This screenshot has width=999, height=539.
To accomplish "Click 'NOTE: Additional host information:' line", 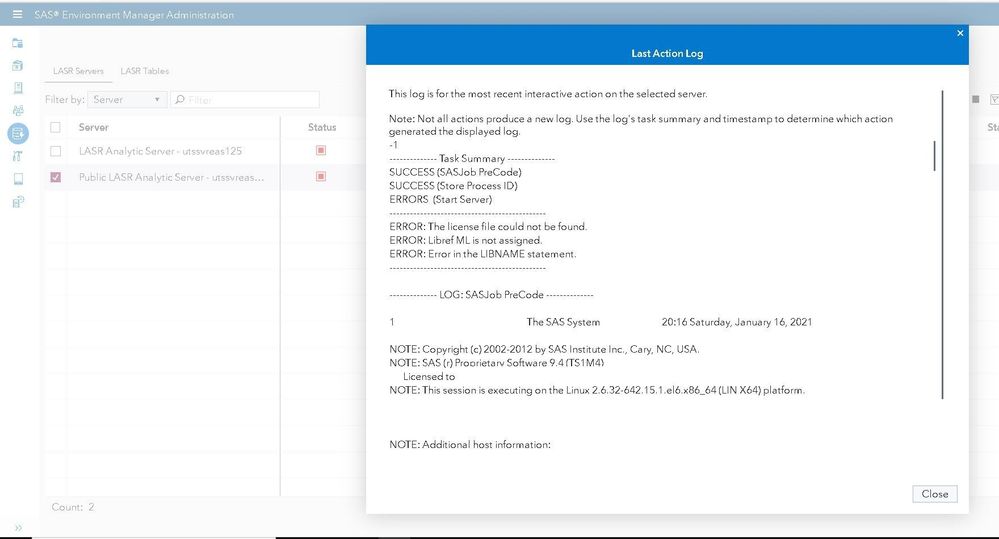I will click(x=470, y=444).
